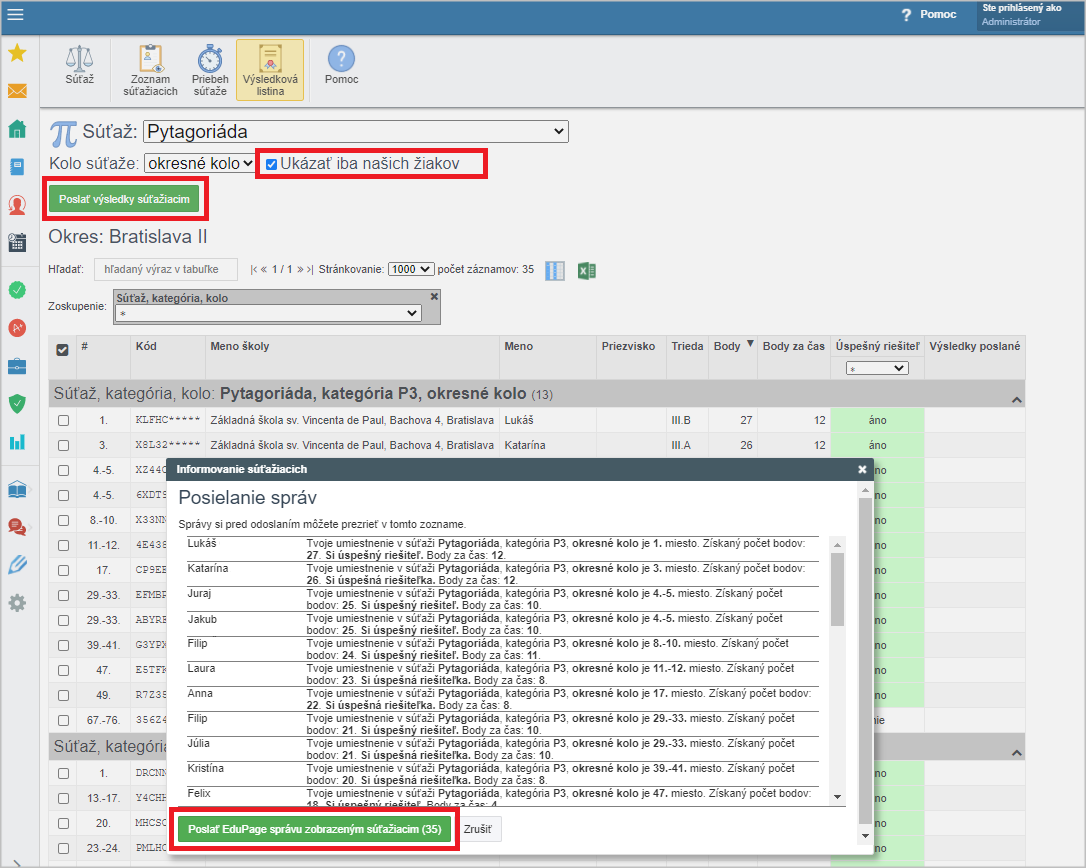
Task: Open the Zoskupenie grouping dropdown
Action: 268,313
